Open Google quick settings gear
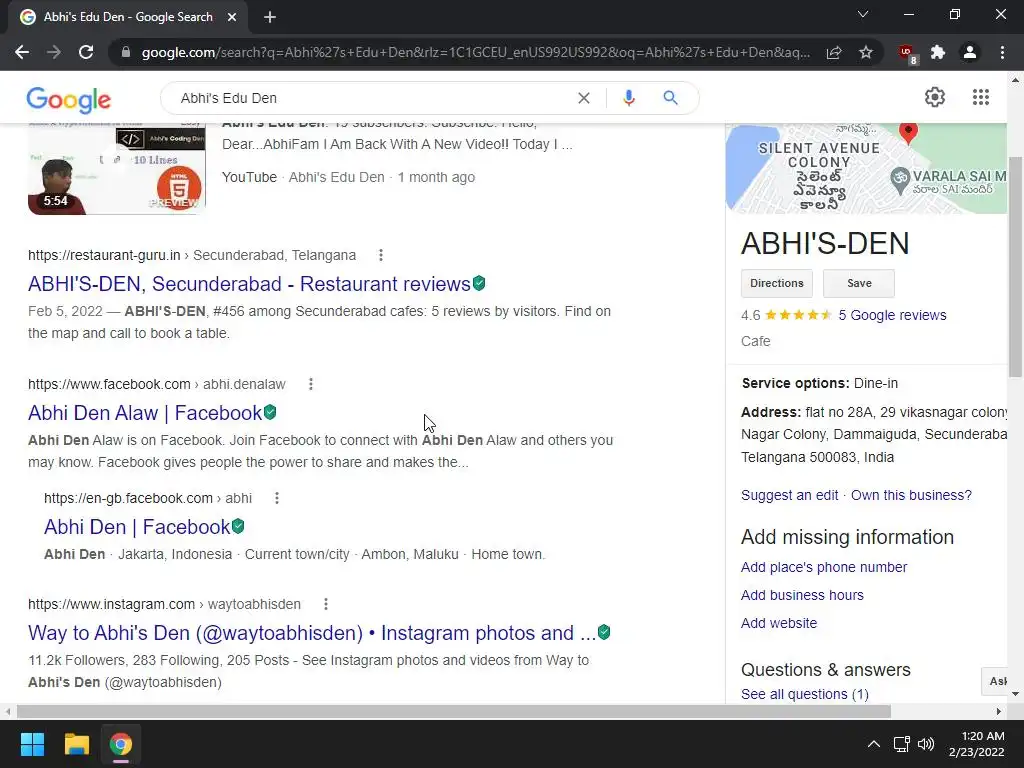 (935, 97)
